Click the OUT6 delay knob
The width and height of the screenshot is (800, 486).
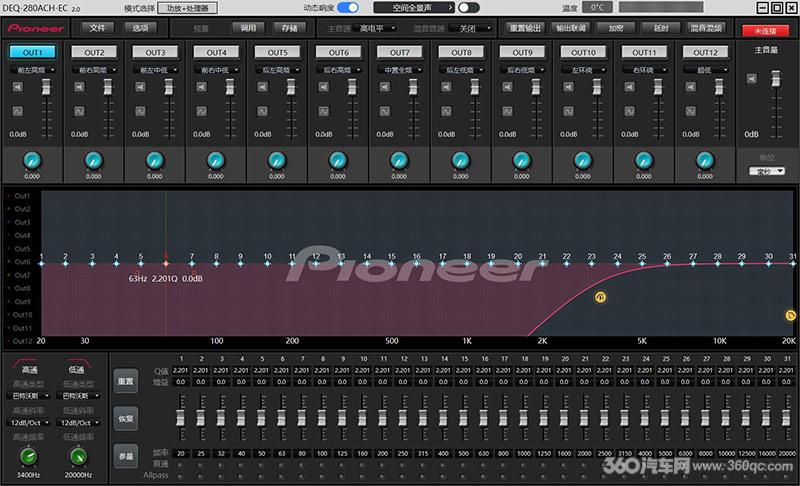pos(338,161)
